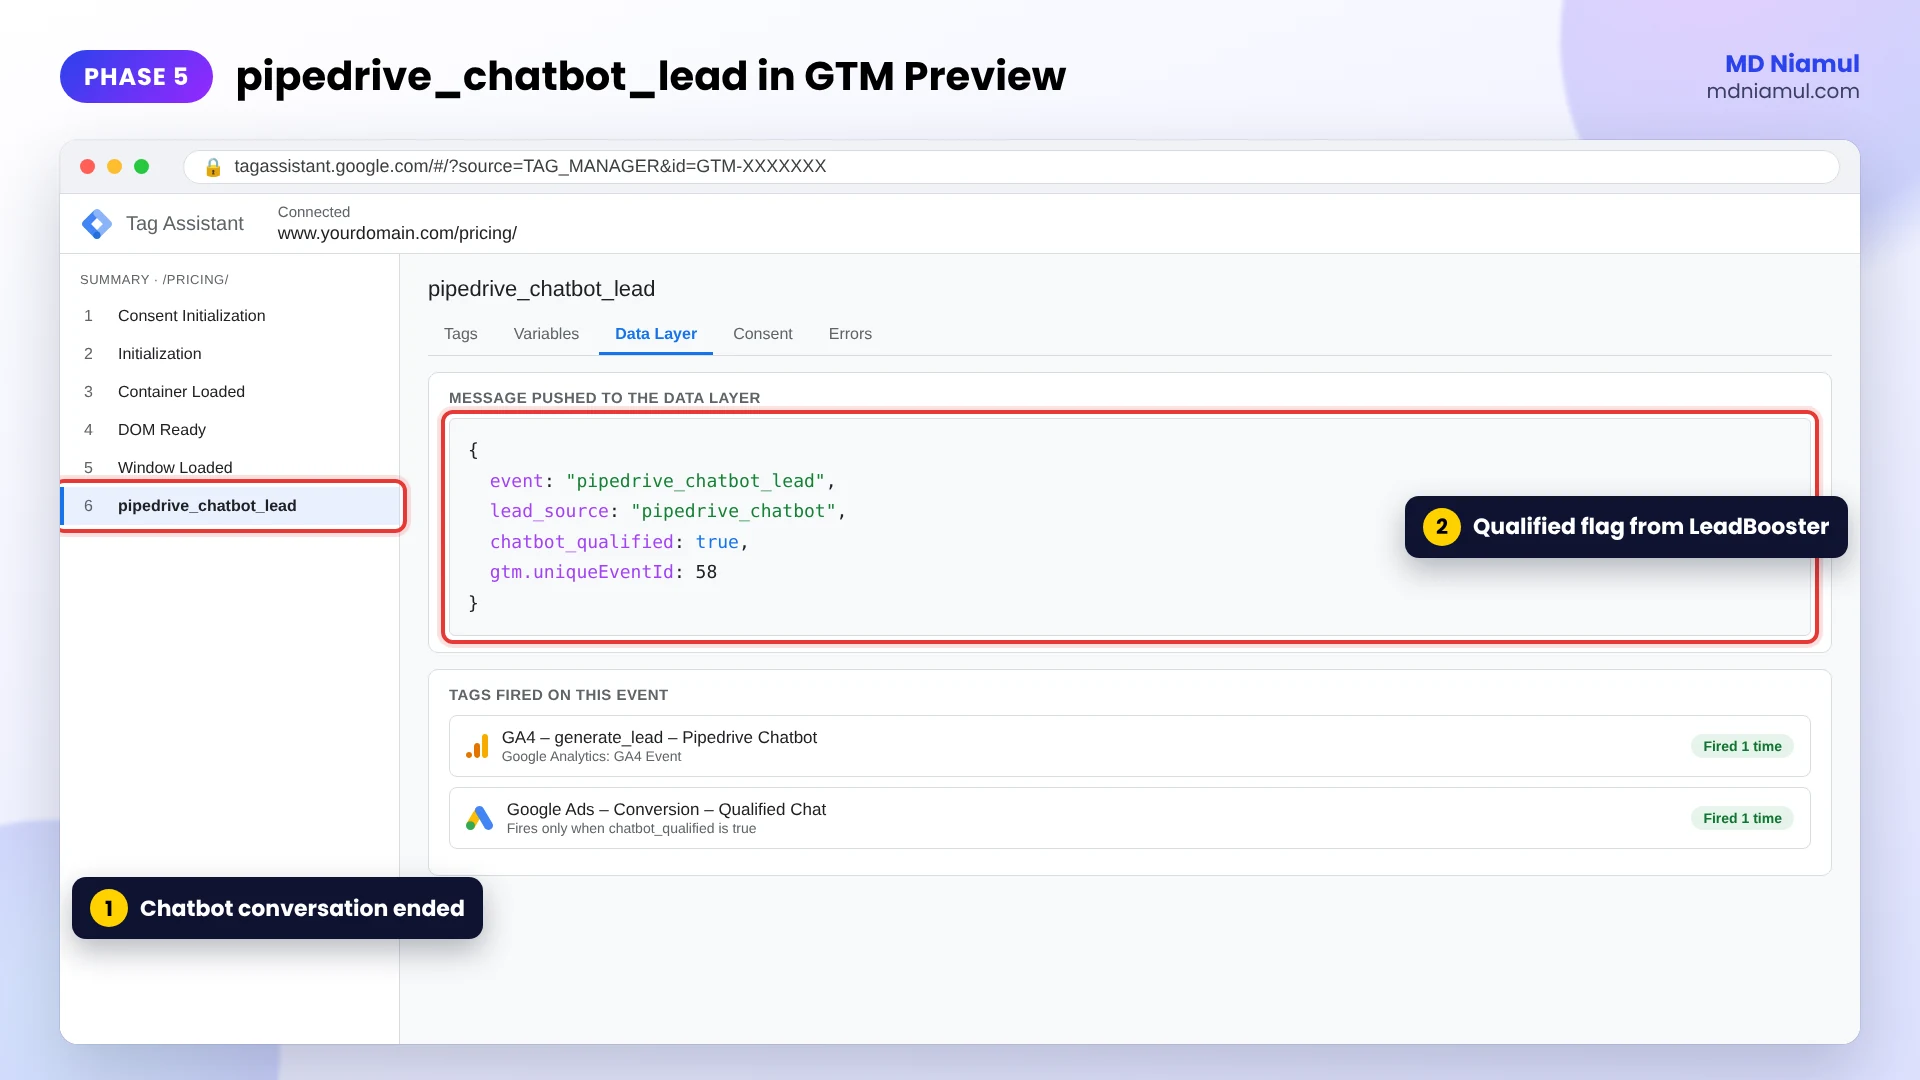This screenshot has height=1080, width=1920.
Task: Open GA4 generate_lead Pipedrive Chatbot tag
Action: click(1130, 746)
